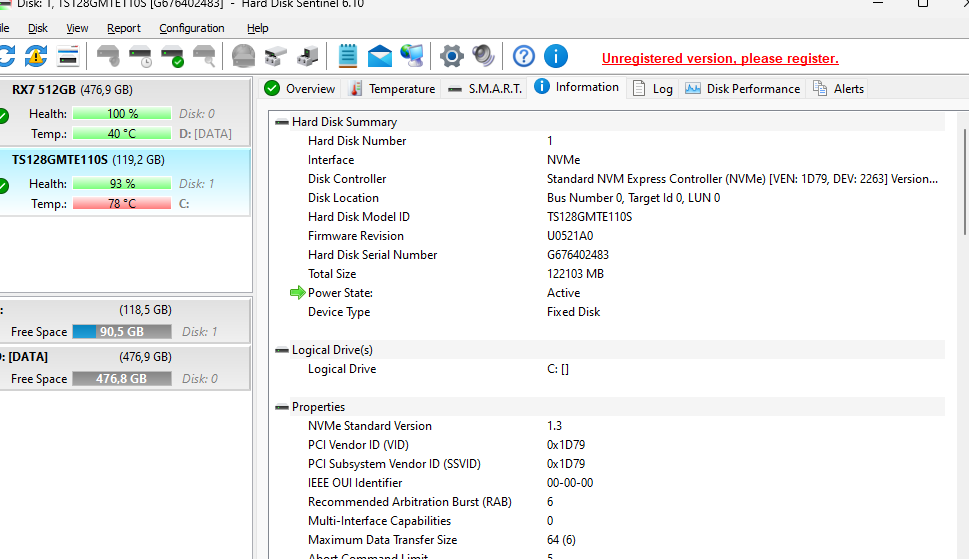Click the blue notepad report icon
The height and width of the screenshot is (559, 969).
(x=348, y=56)
